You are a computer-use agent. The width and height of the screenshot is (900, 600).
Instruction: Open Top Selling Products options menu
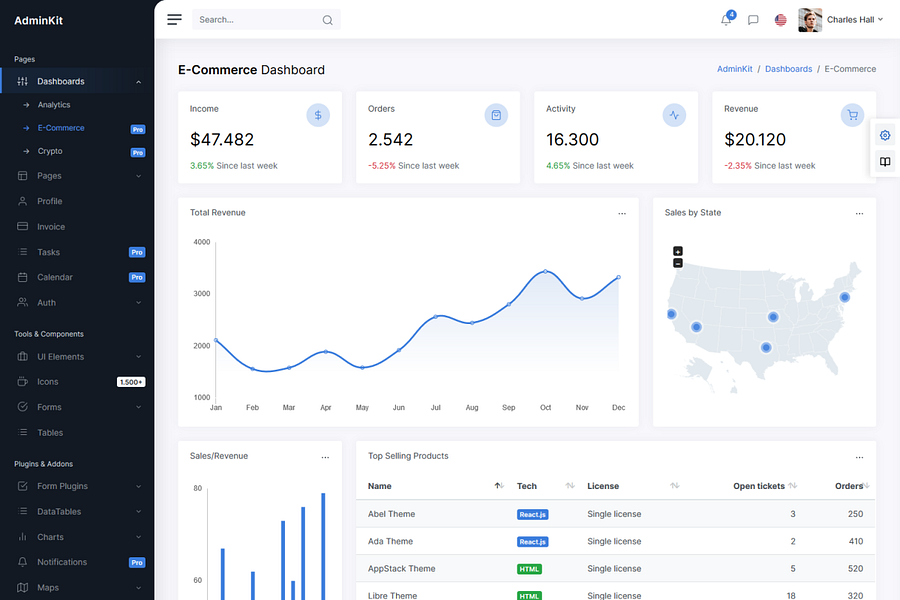pos(859,458)
